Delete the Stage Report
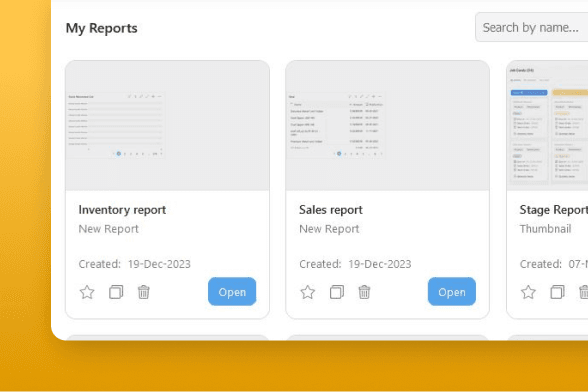Image resolution: width=588 pixels, height=392 pixels. click(x=584, y=292)
